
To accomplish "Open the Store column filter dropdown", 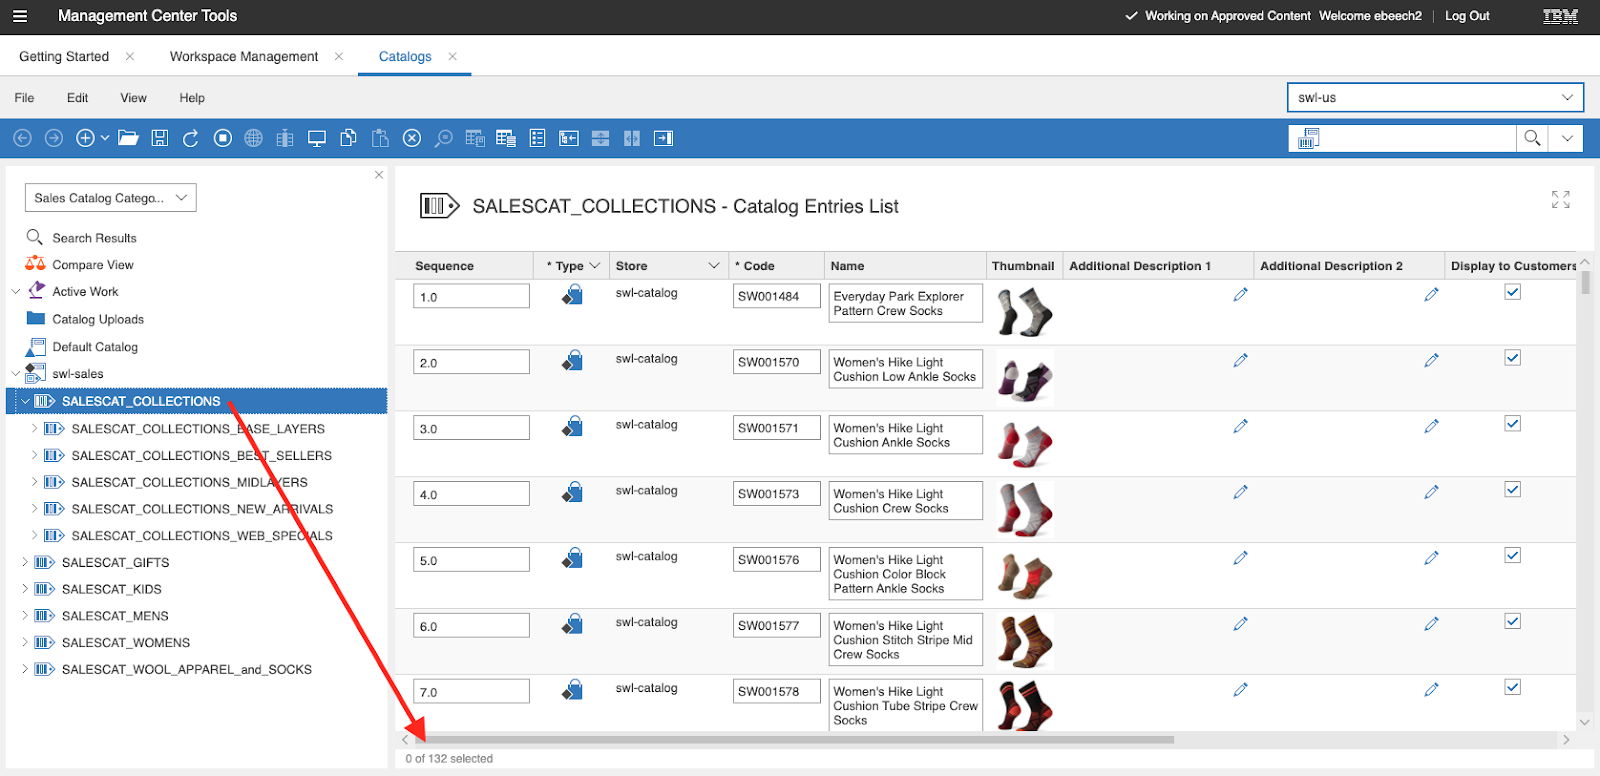I will pyautogui.click(x=714, y=266).
